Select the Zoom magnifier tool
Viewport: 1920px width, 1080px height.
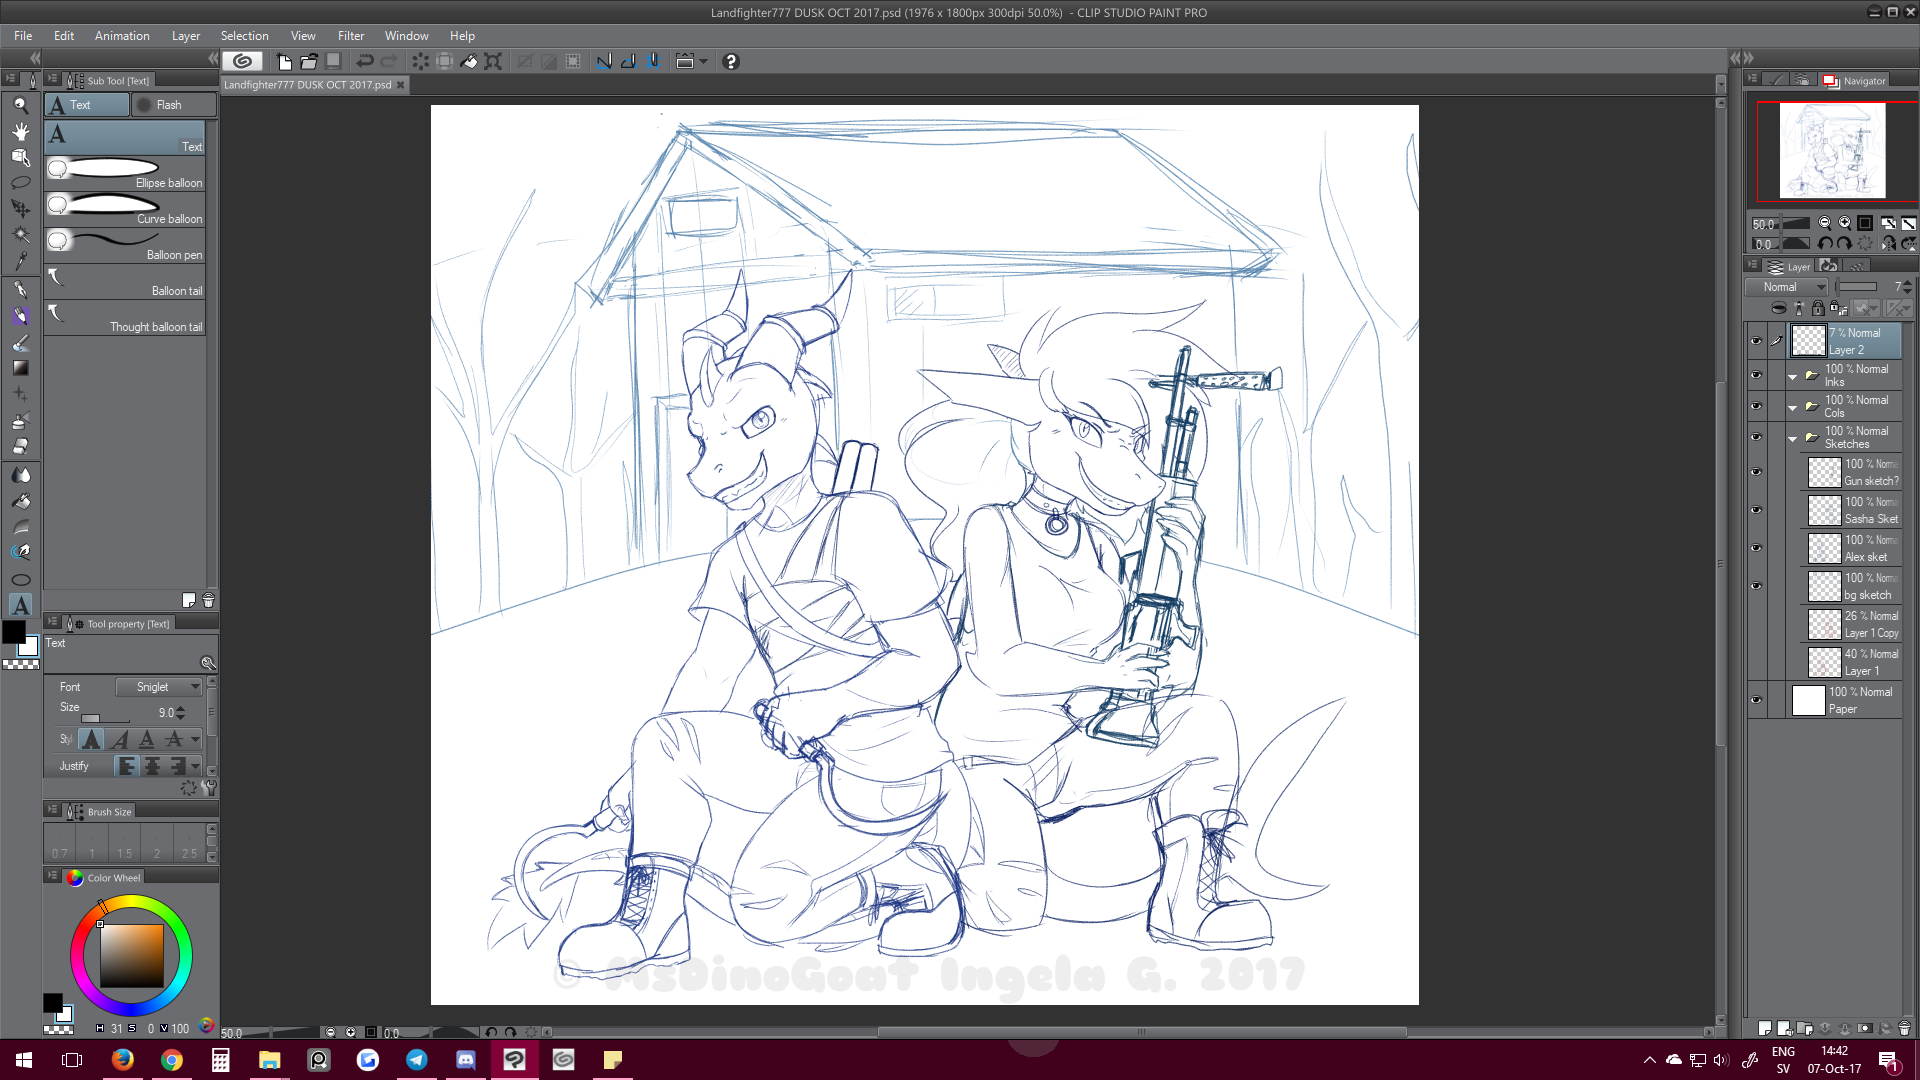pos(20,105)
